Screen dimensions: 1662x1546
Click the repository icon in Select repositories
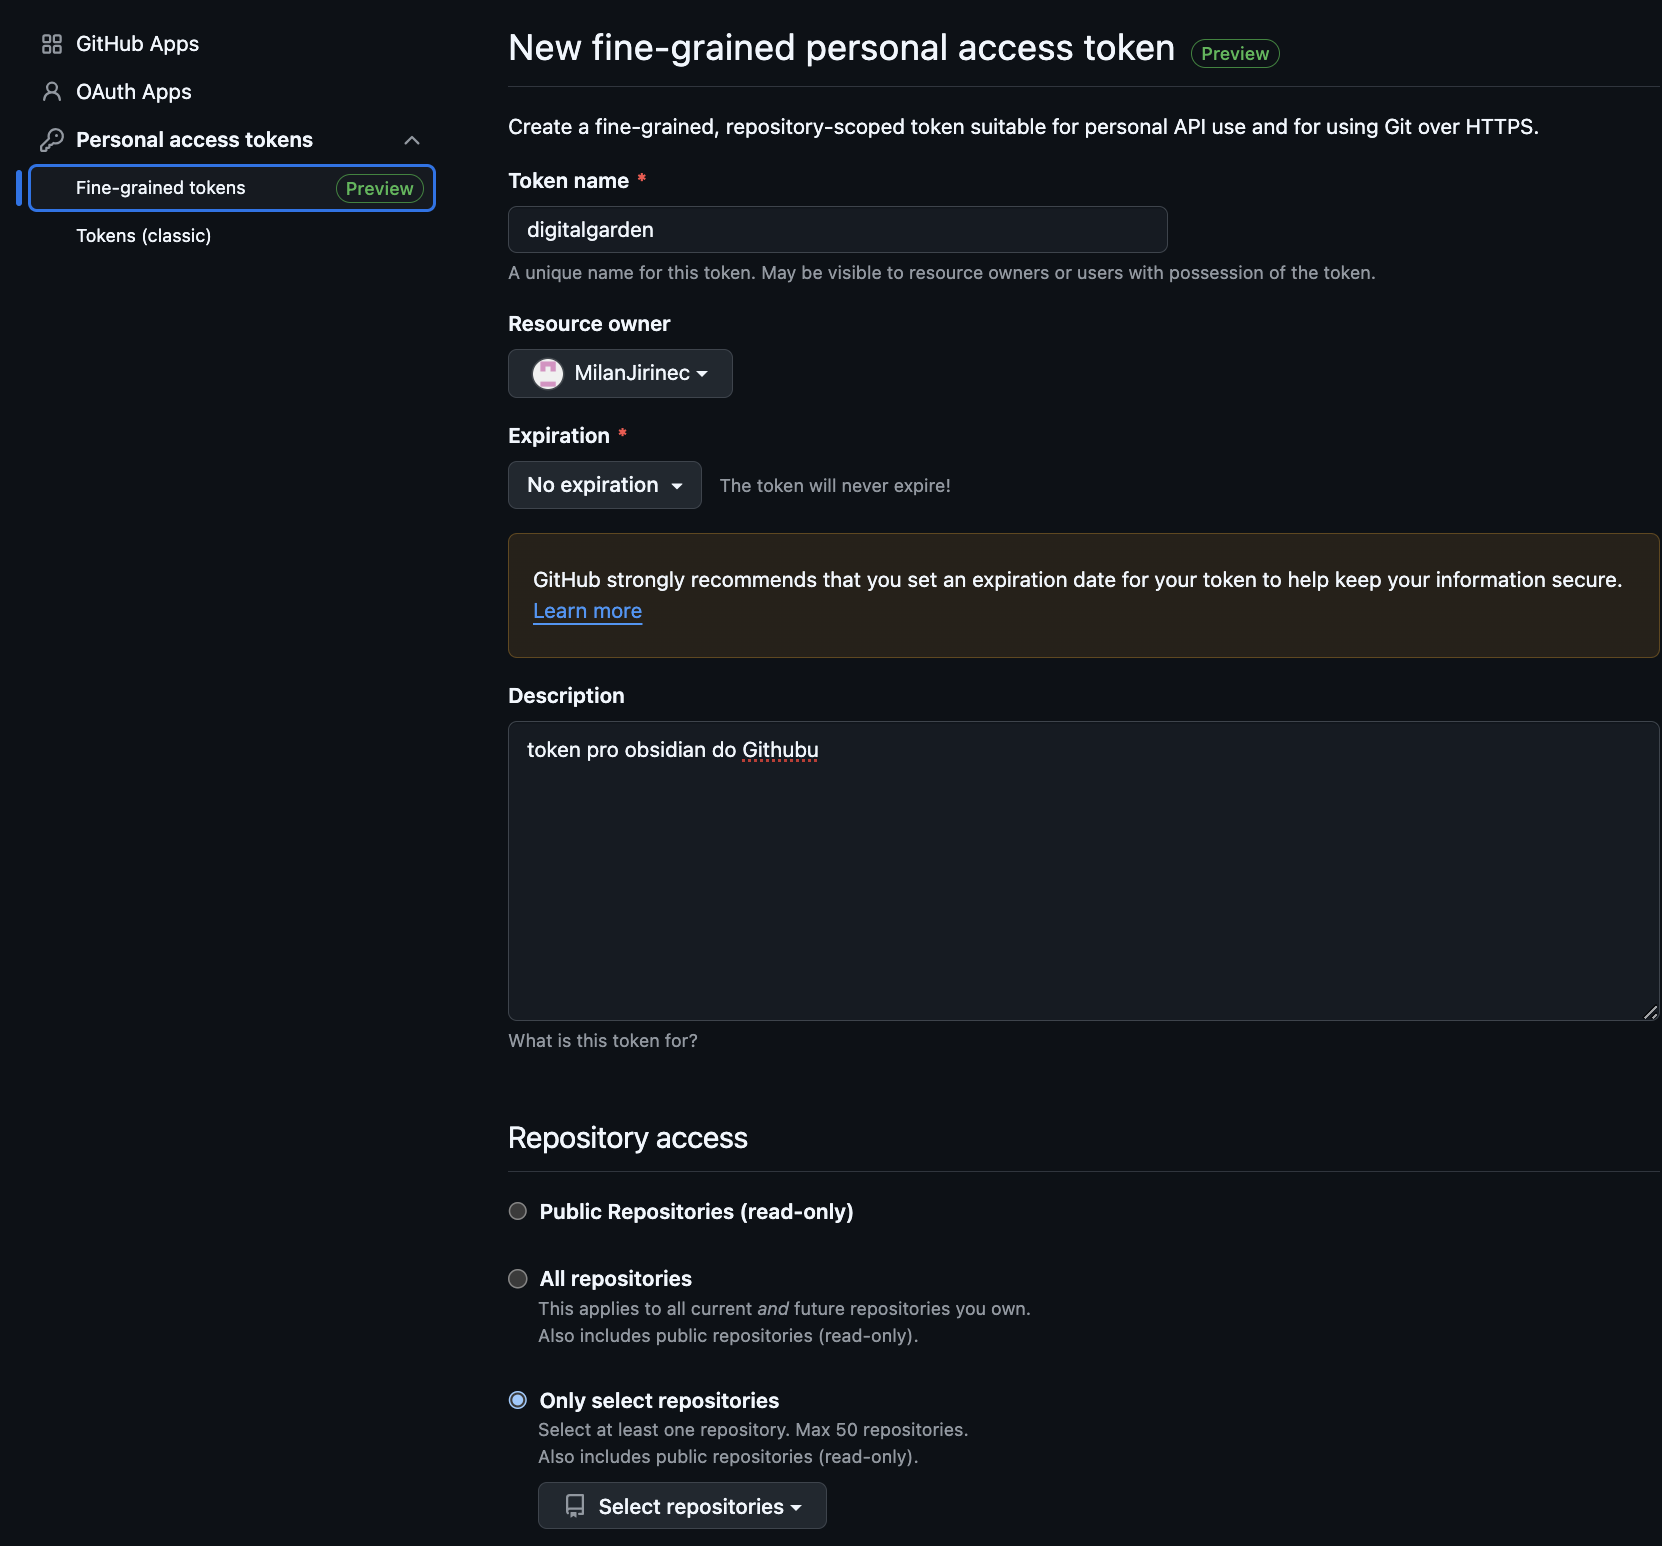click(x=575, y=1506)
